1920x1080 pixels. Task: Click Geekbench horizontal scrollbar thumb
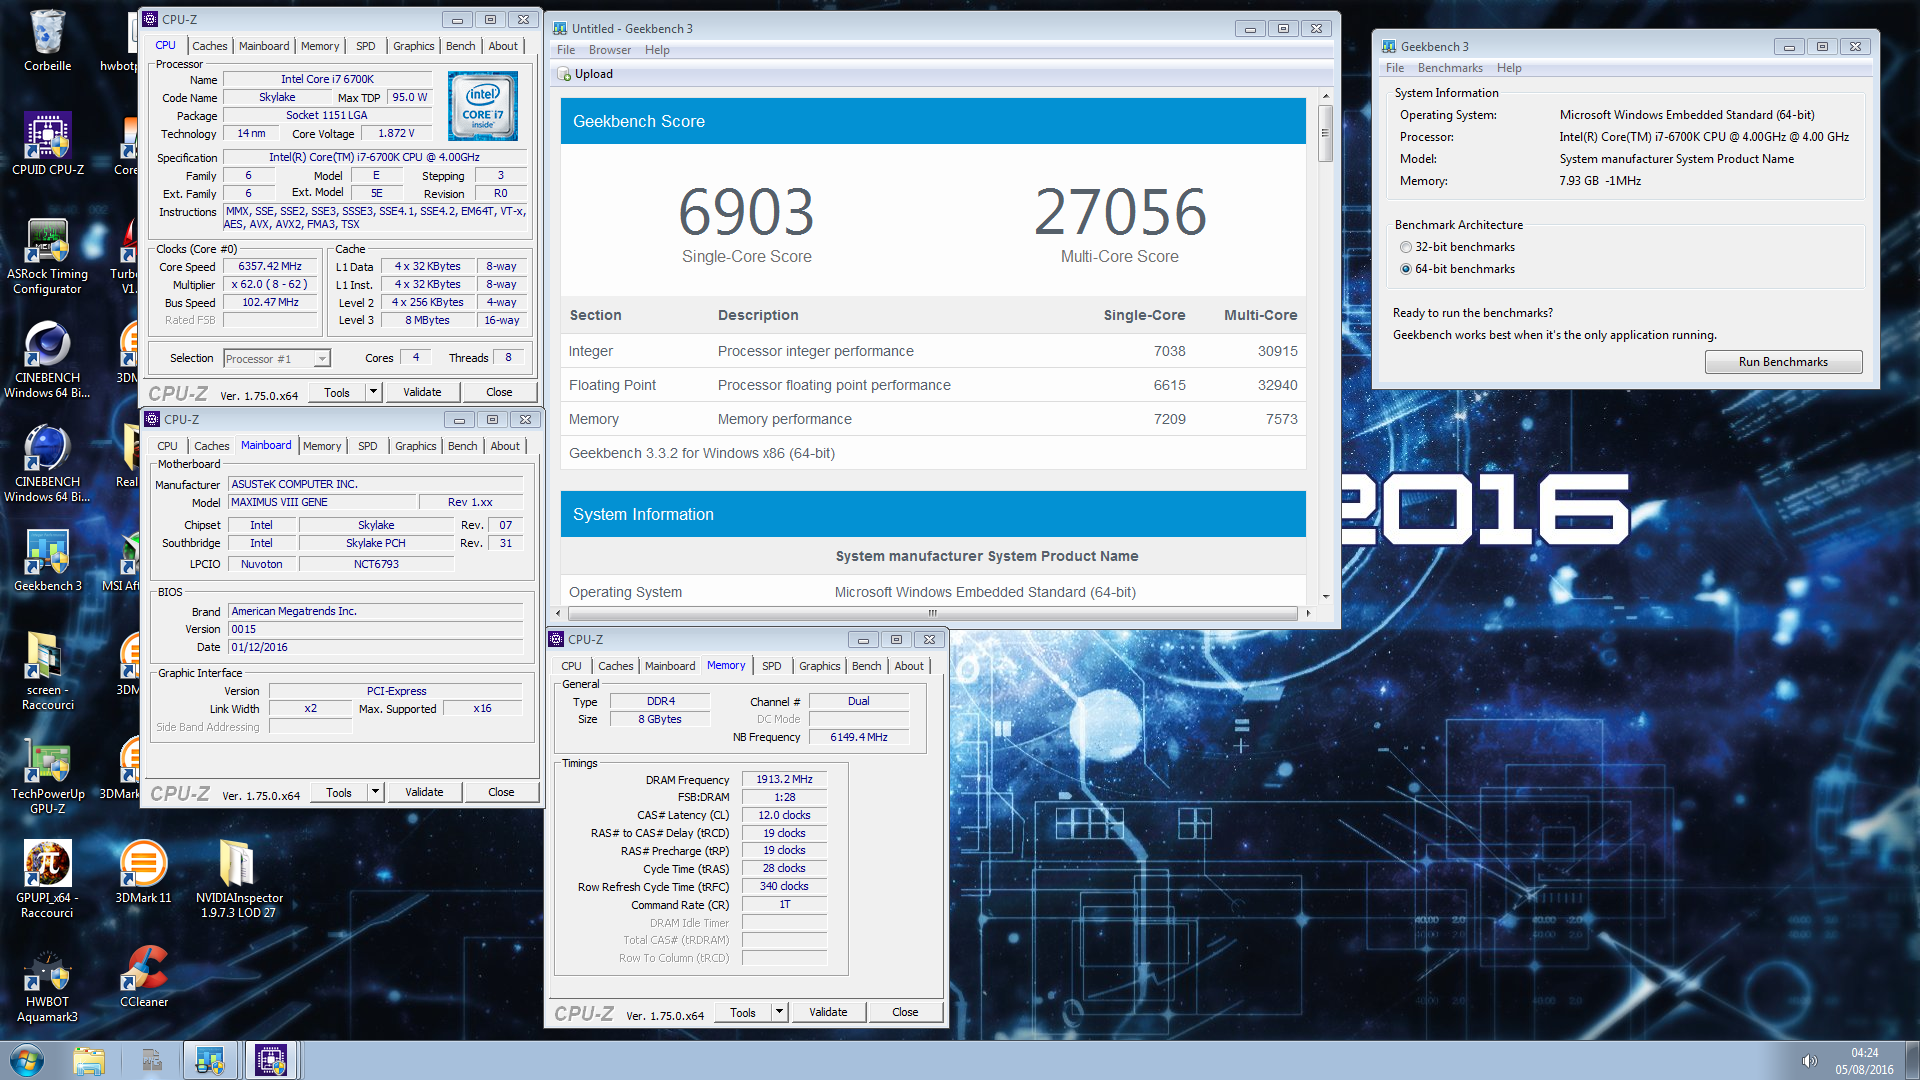click(x=932, y=613)
